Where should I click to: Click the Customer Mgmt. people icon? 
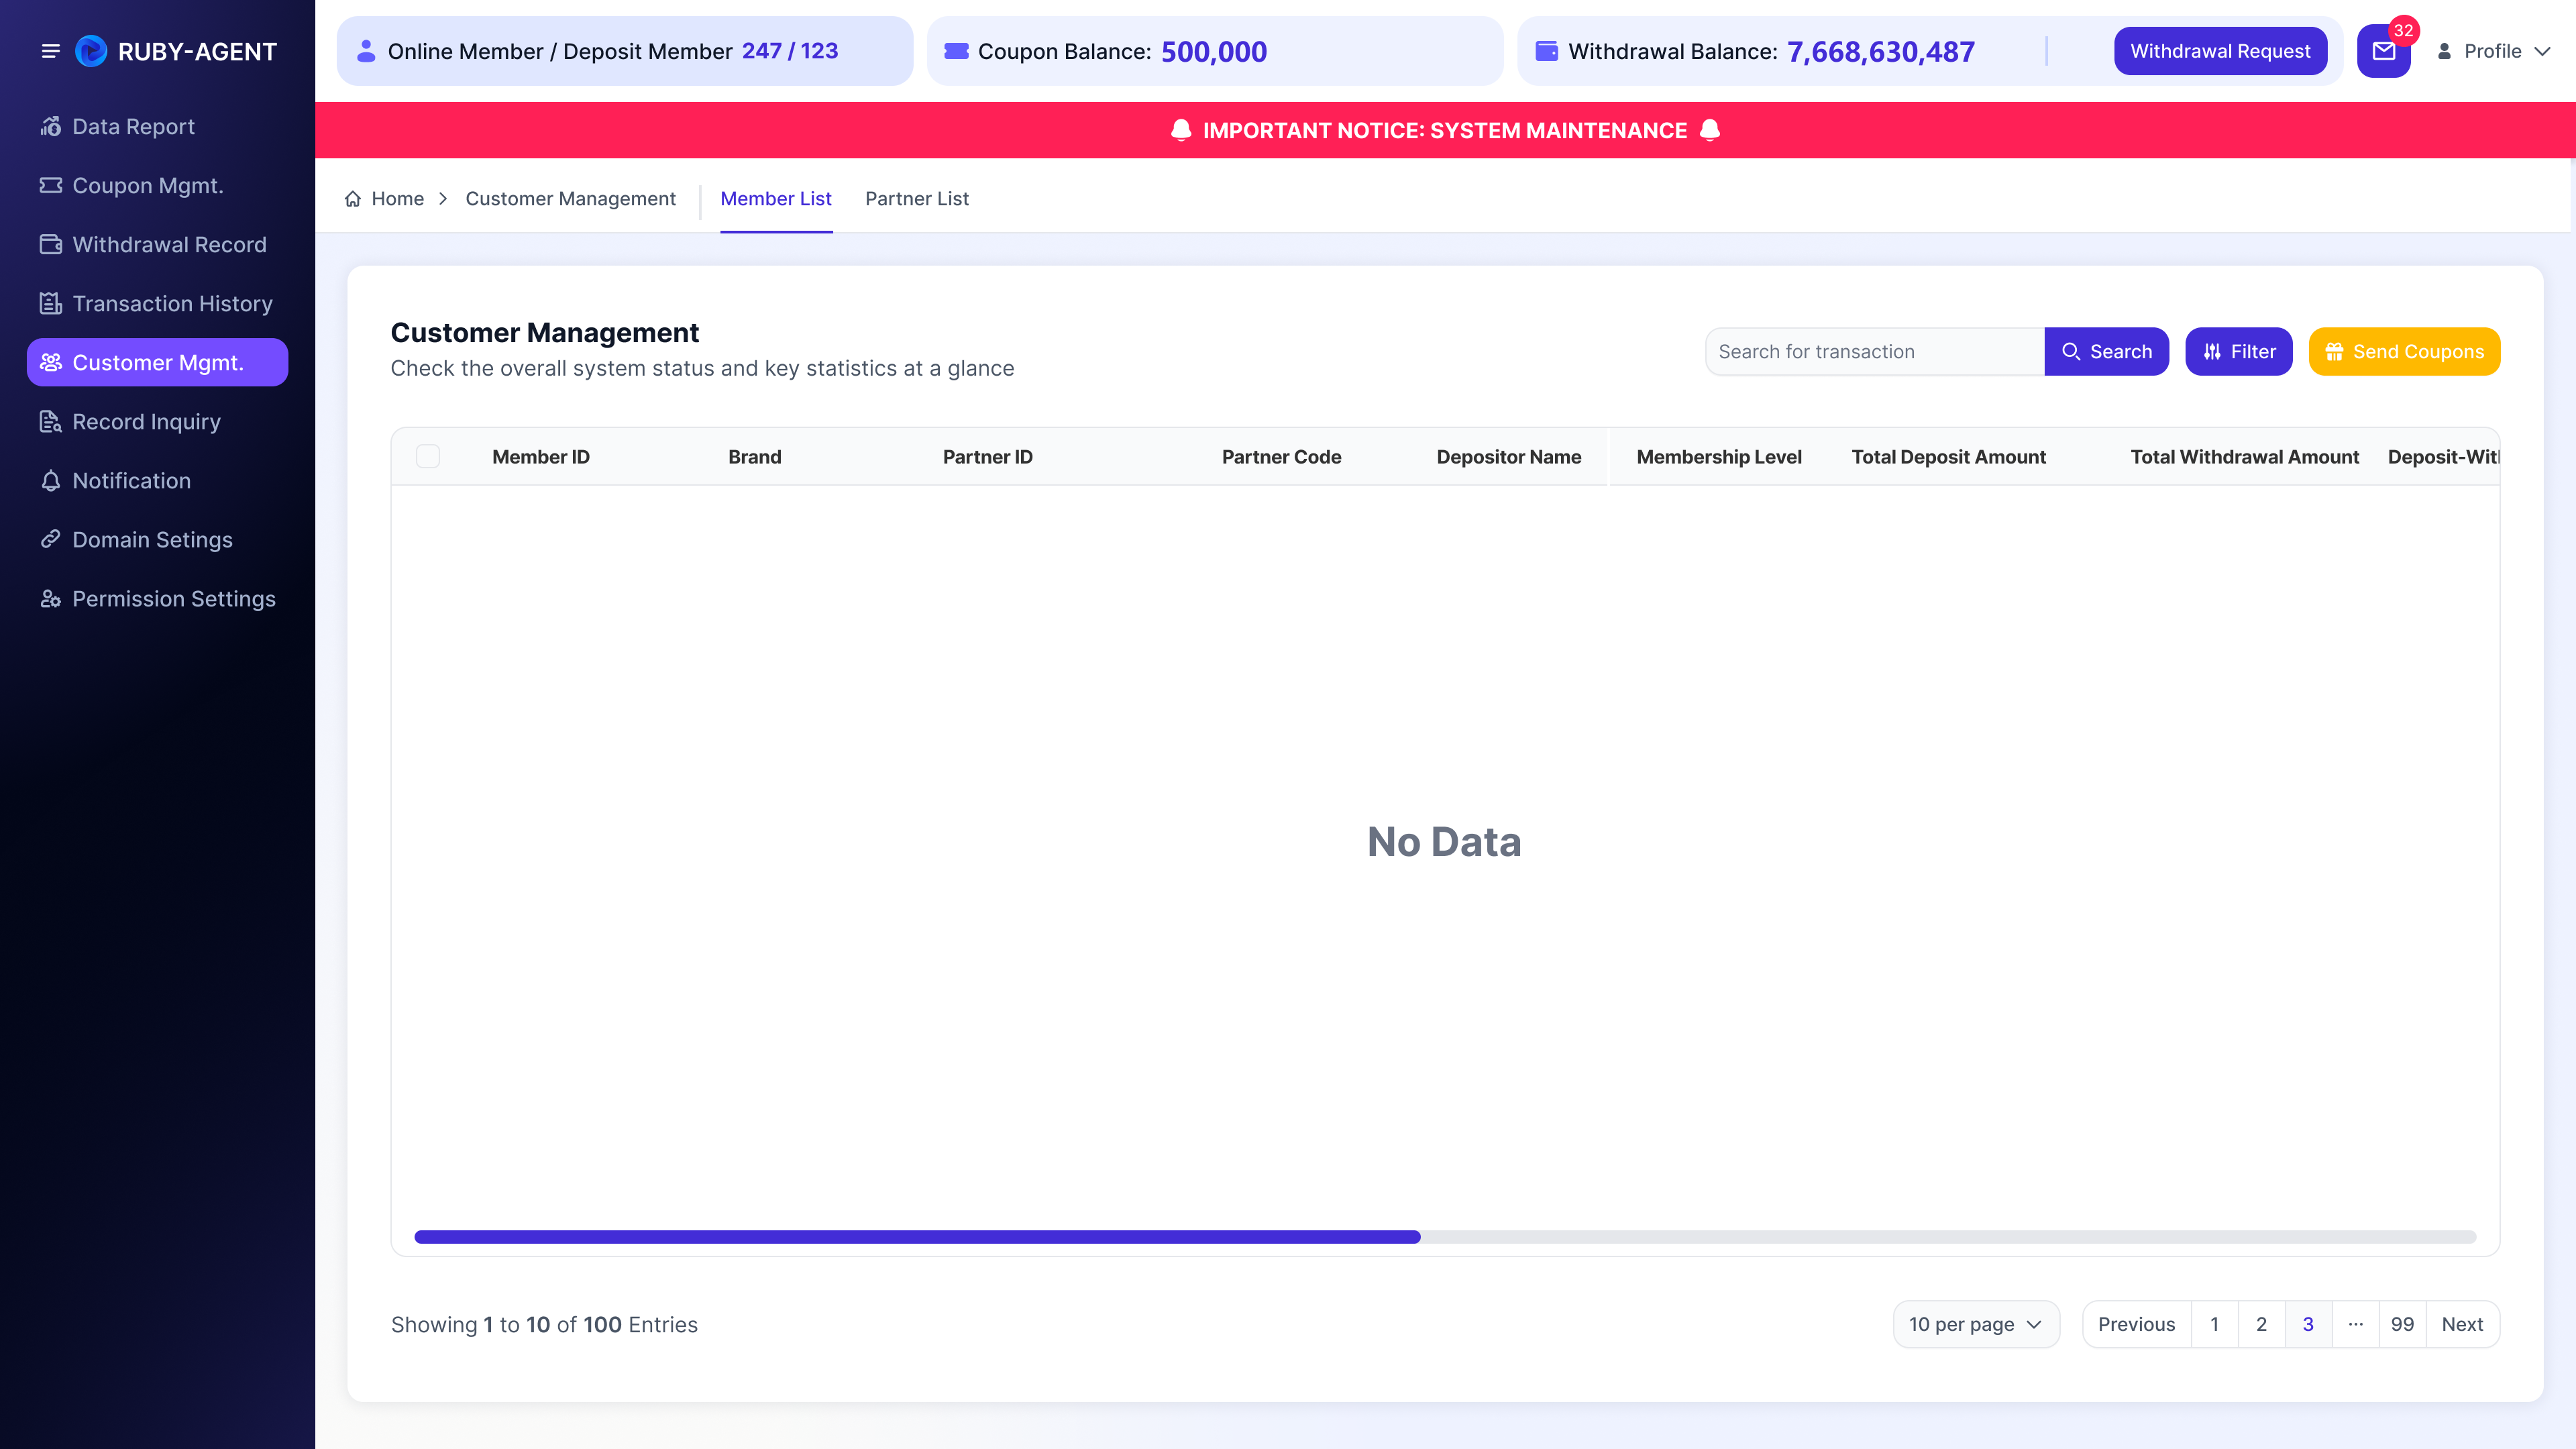(x=51, y=363)
